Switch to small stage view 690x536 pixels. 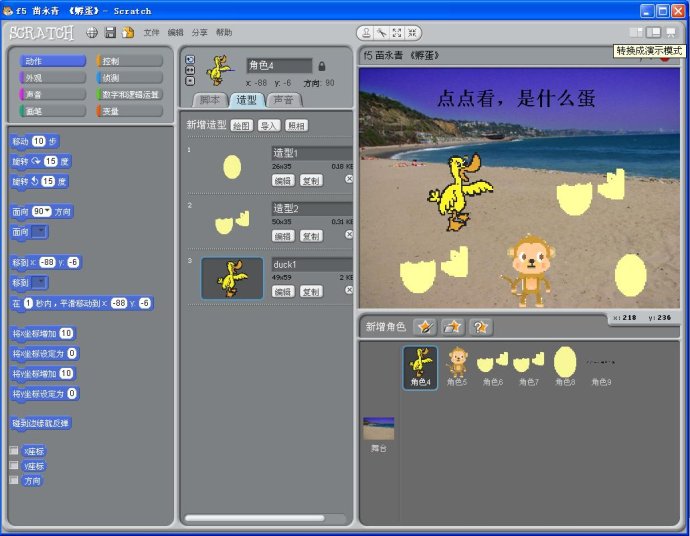pyautogui.click(x=636, y=32)
